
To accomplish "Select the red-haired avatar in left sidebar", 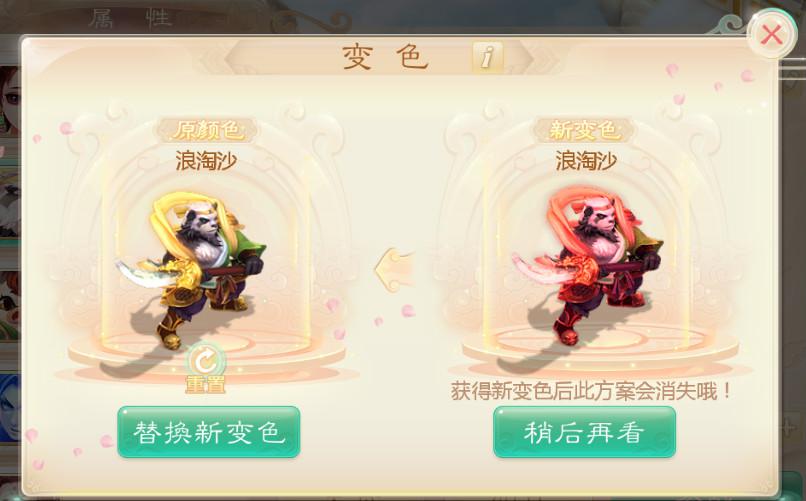I will [9, 308].
